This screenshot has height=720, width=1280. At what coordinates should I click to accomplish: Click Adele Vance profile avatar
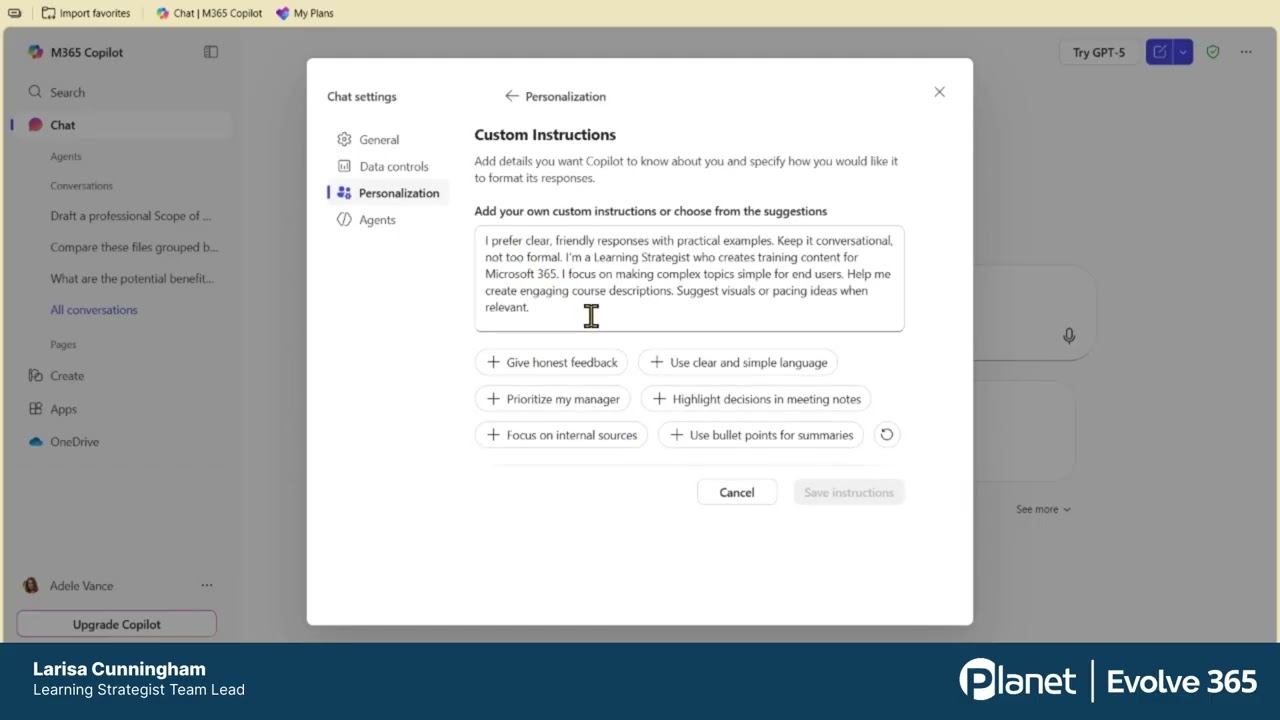[31, 586]
